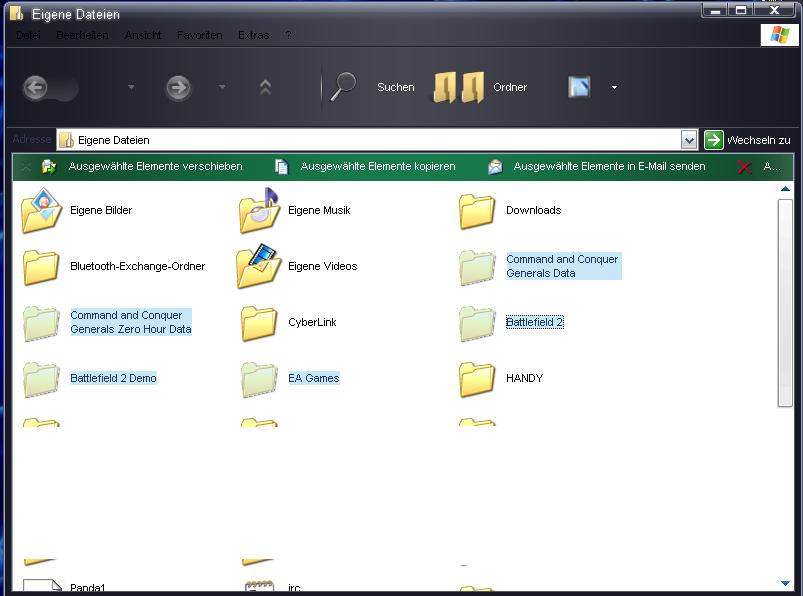Click the move selected items icon
The image size is (803, 596).
pos(49,166)
